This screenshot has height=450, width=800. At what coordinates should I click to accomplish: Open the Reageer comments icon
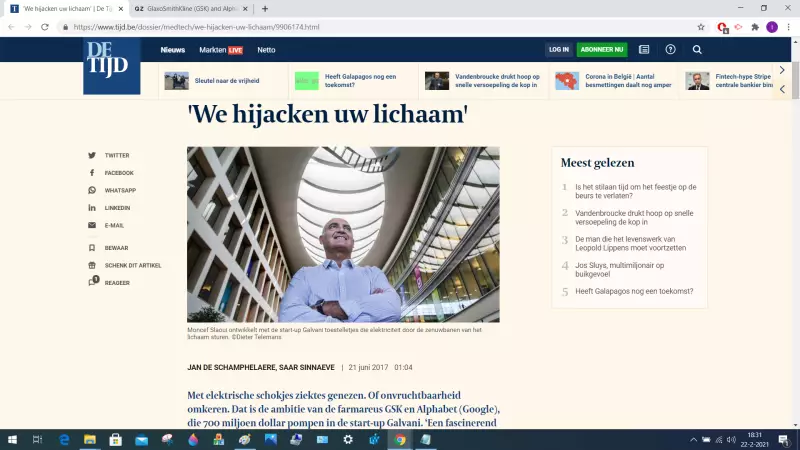[x=93, y=282]
